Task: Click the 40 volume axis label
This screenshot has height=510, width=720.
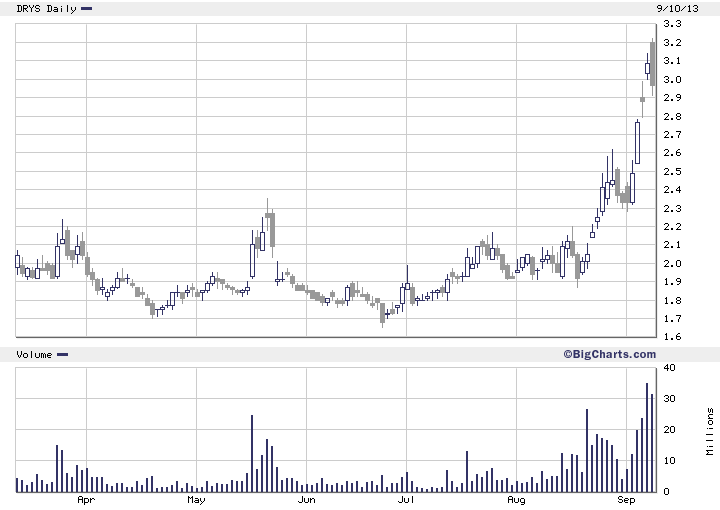Action: coord(669,367)
